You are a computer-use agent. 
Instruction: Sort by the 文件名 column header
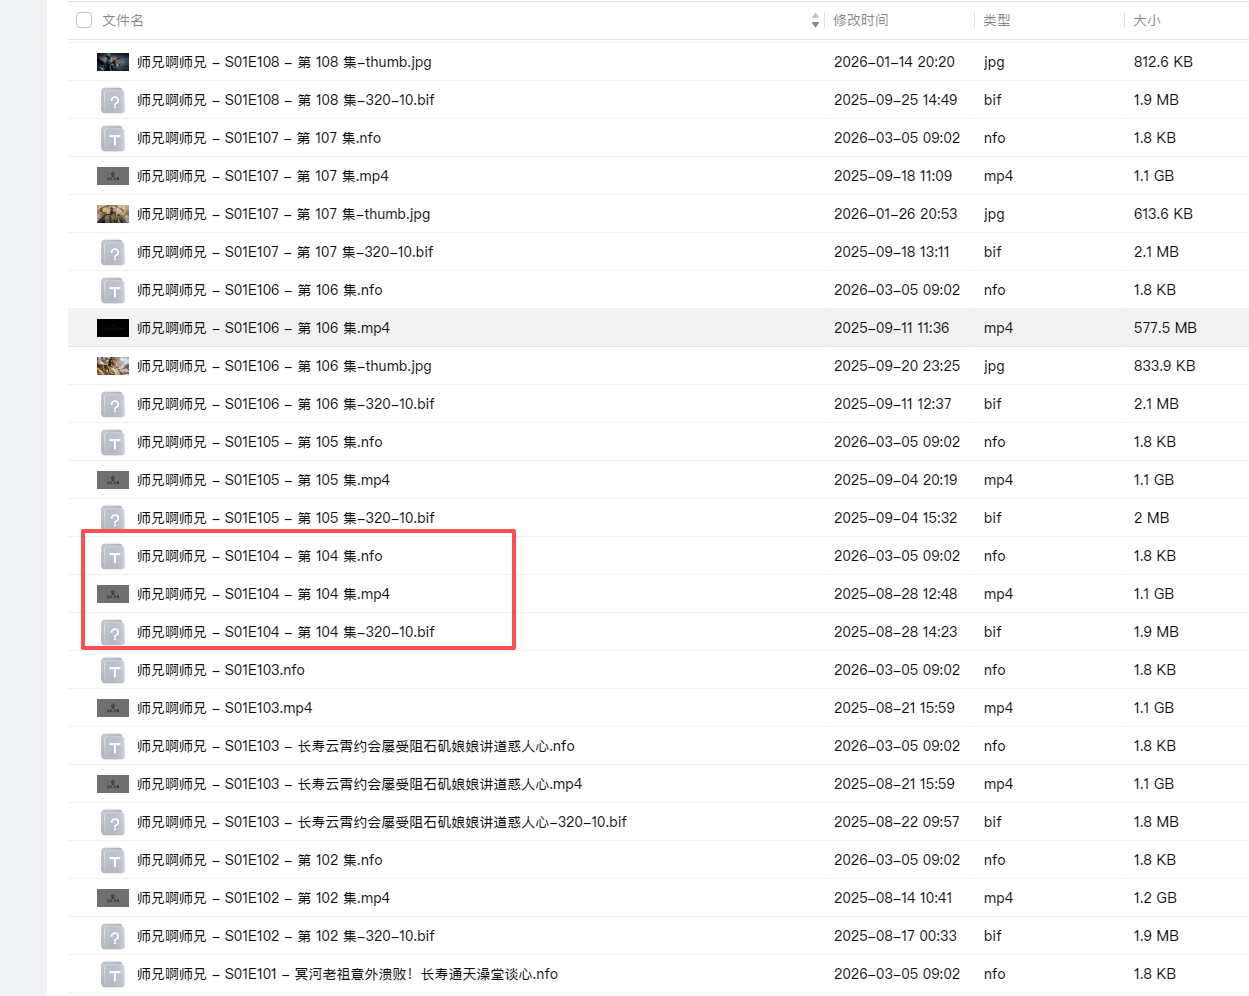[x=123, y=20]
